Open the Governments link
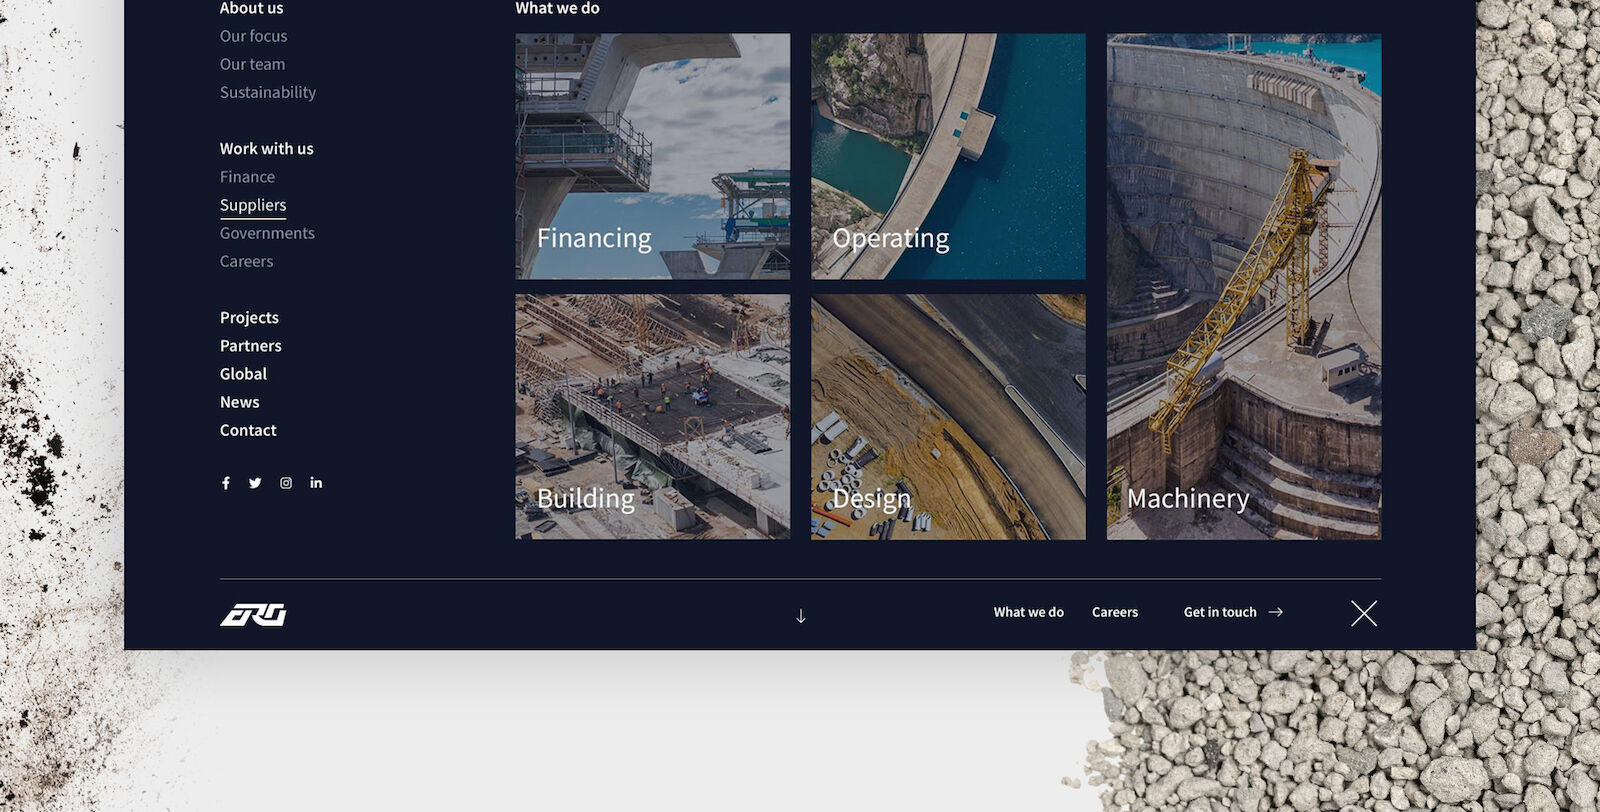The height and width of the screenshot is (812, 1600). click(x=267, y=233)
